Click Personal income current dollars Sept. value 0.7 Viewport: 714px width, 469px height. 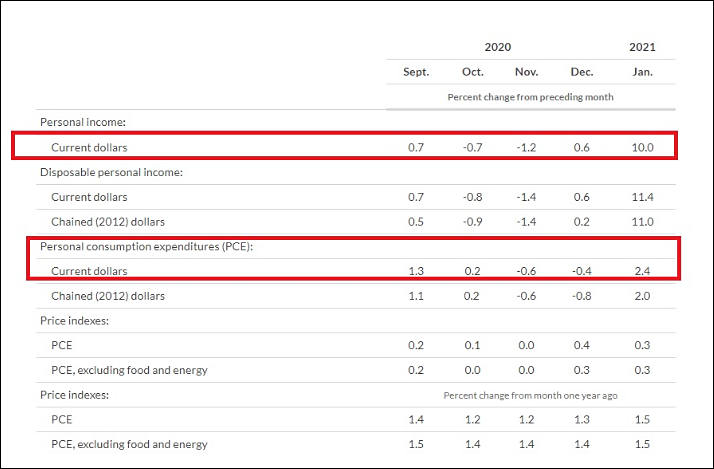pos(416,148)
